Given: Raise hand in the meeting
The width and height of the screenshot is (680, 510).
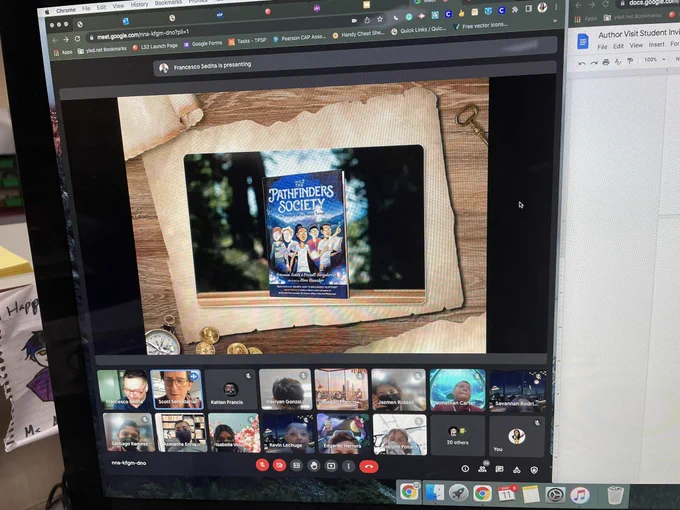Looking at the screenshot, I should click(314, 466).
